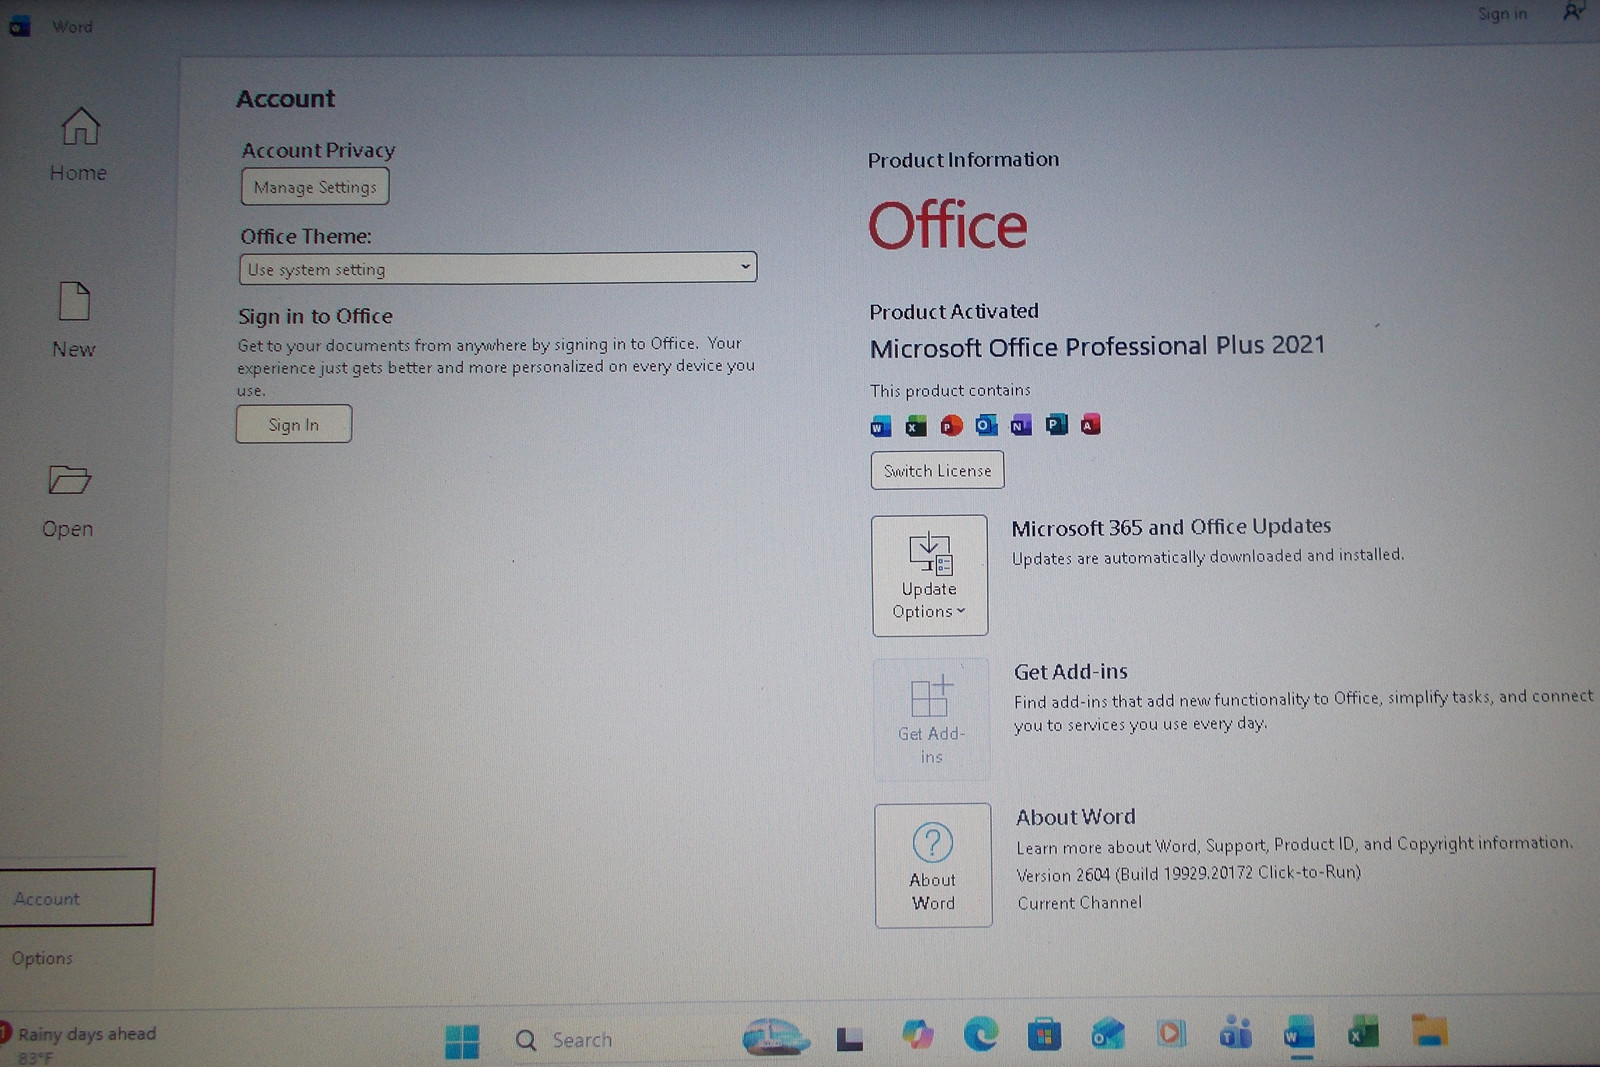Click the 'Microsoft 365 and Office Updates' heading
Image resolution: width=1600 pixels, height=1067 pixels.
tap(1171, 527)
